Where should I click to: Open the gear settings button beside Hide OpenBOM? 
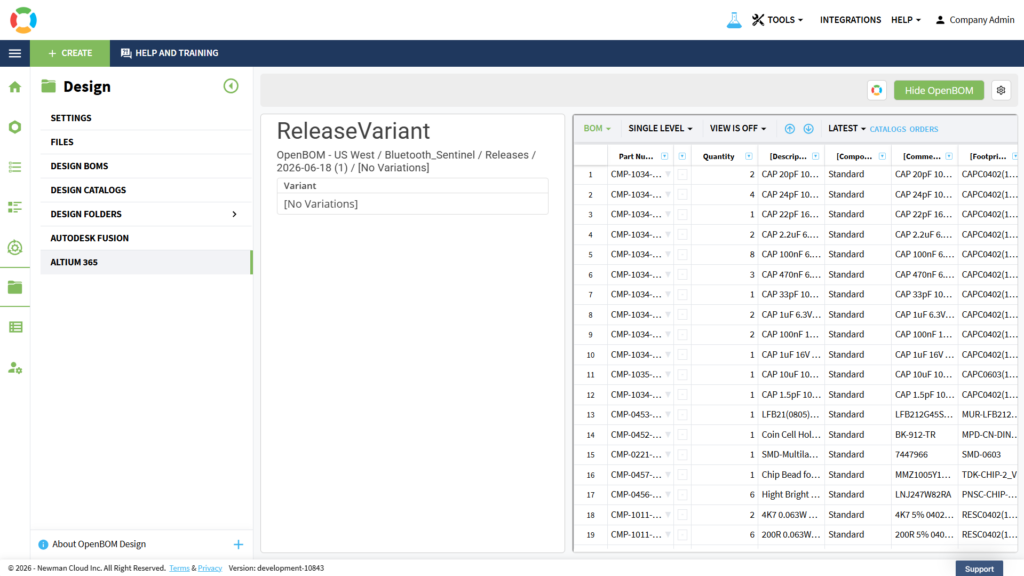[1000, 91]
